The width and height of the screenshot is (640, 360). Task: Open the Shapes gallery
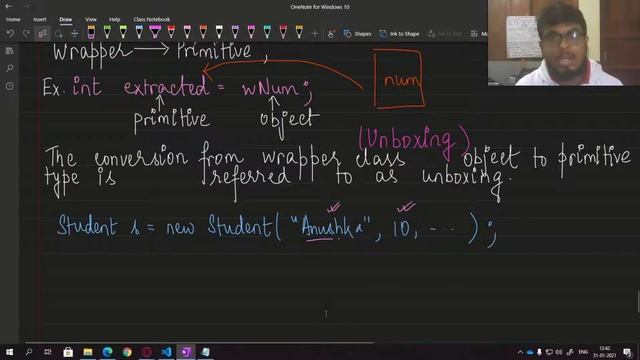(358, 33)
